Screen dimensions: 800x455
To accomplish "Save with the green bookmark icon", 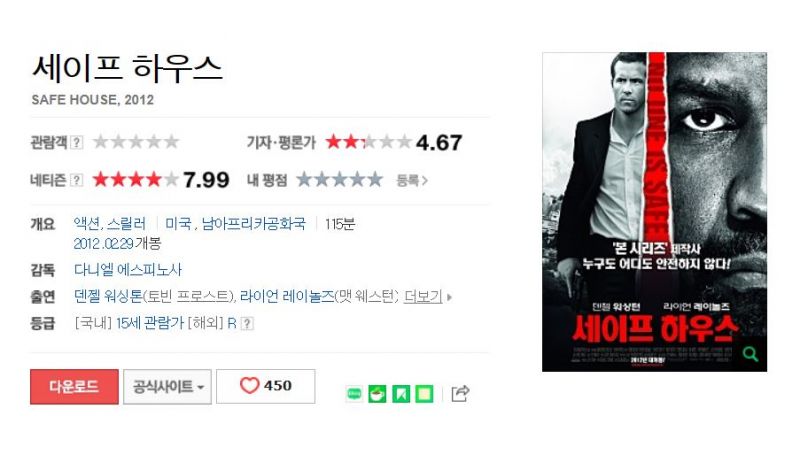I will pyautogui.click(x=401, y=394).
